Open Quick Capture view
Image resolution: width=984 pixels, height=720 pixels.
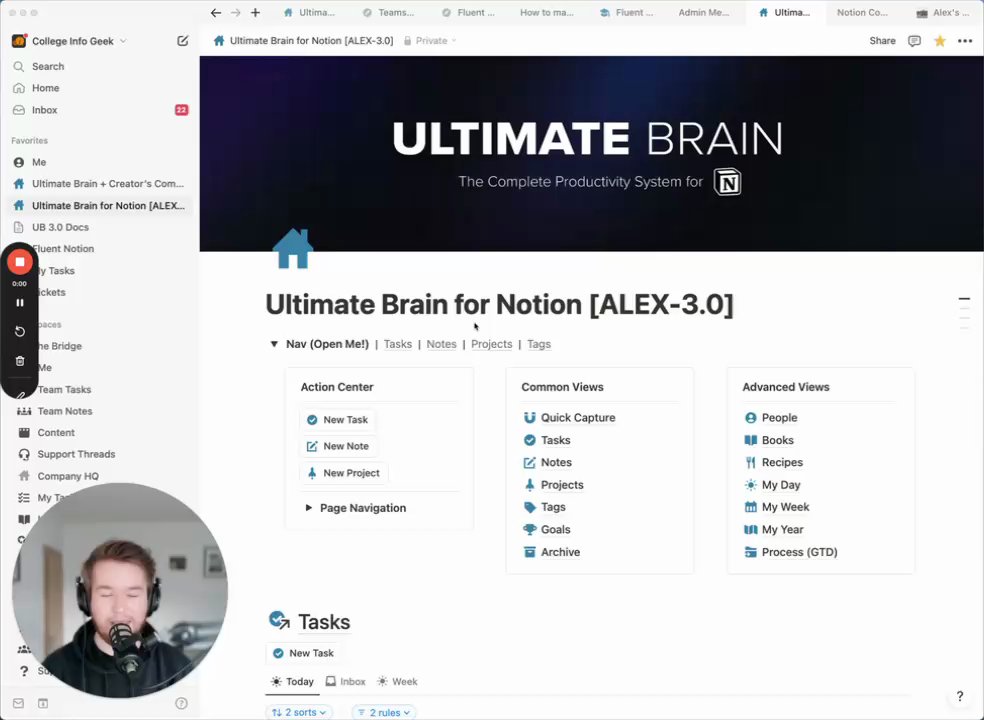(x=569, y=418)
